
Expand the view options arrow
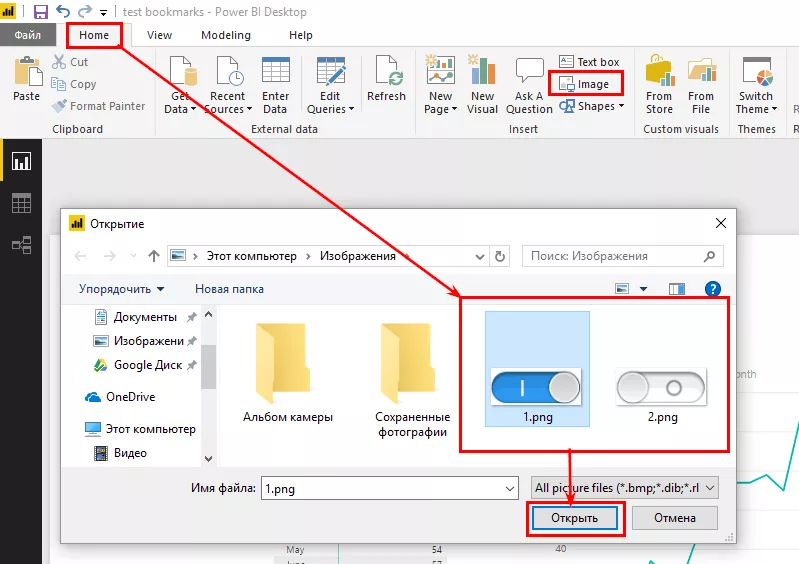pyautogui.click(x=644, y=289)
